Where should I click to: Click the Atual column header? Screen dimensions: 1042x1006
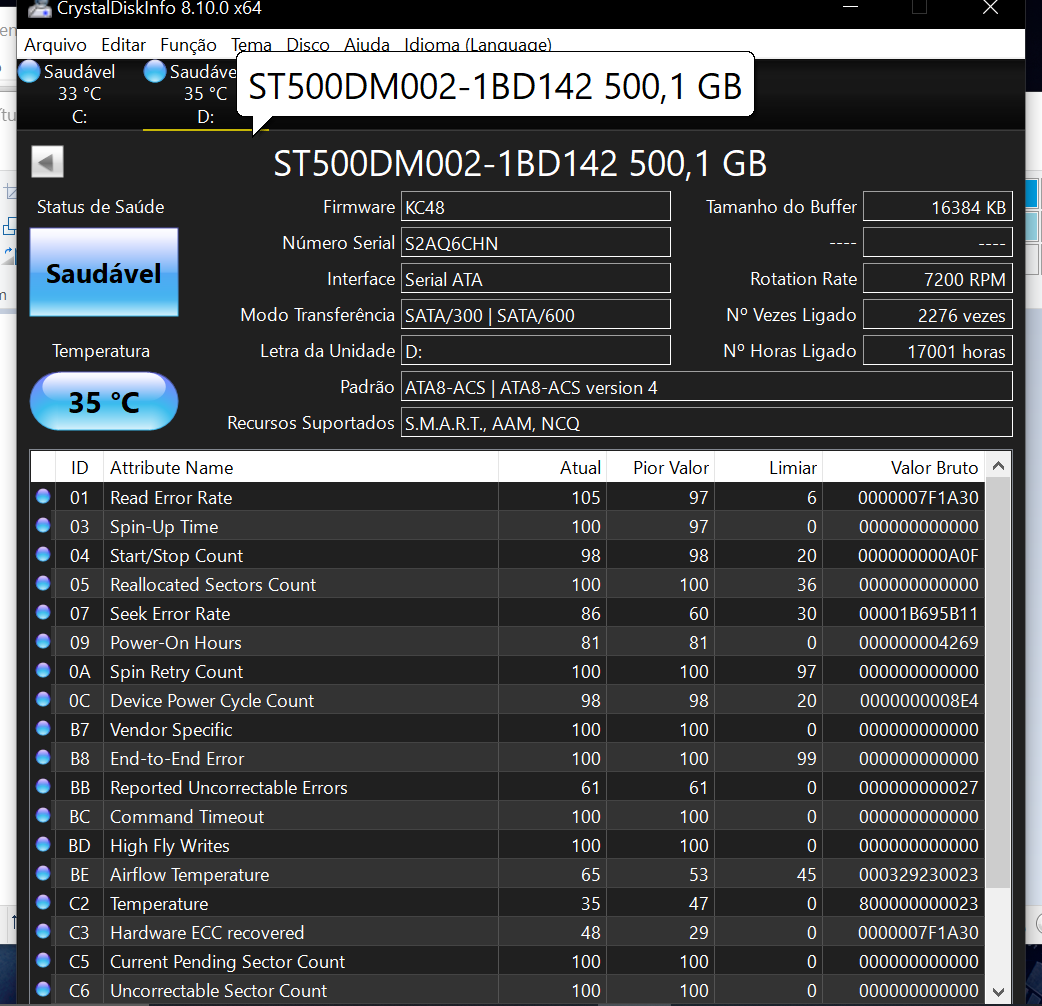552,467
